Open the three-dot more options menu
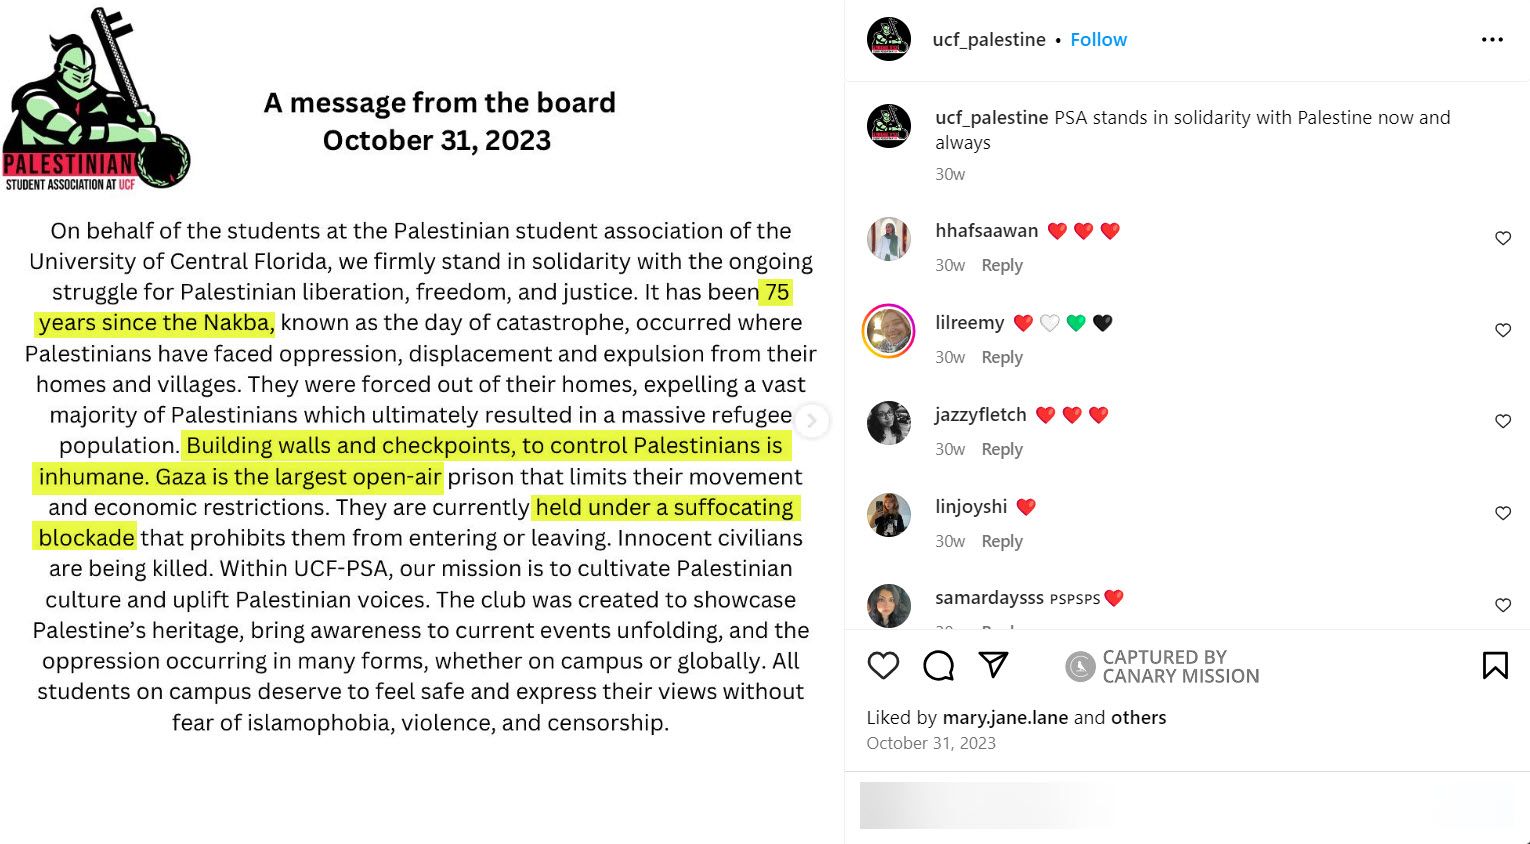 pyautogui.click(x=1492, y=40)
